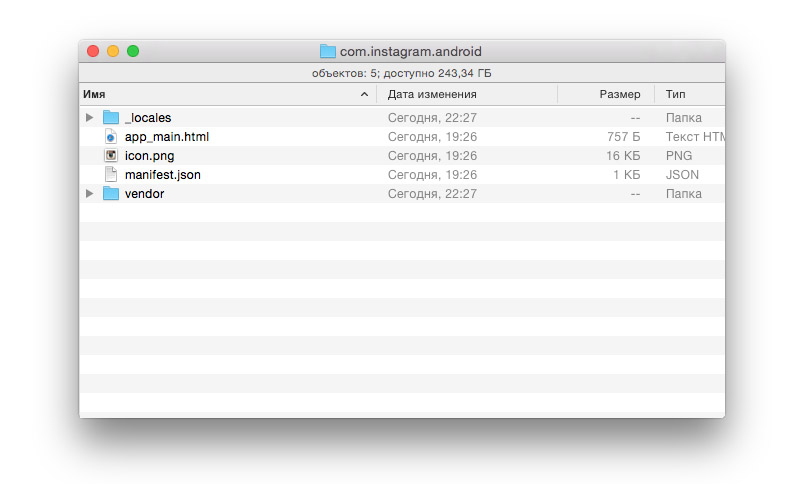
Task: Click the _locales folder icon
Action: pyautogui.click(x=111, y=118)
